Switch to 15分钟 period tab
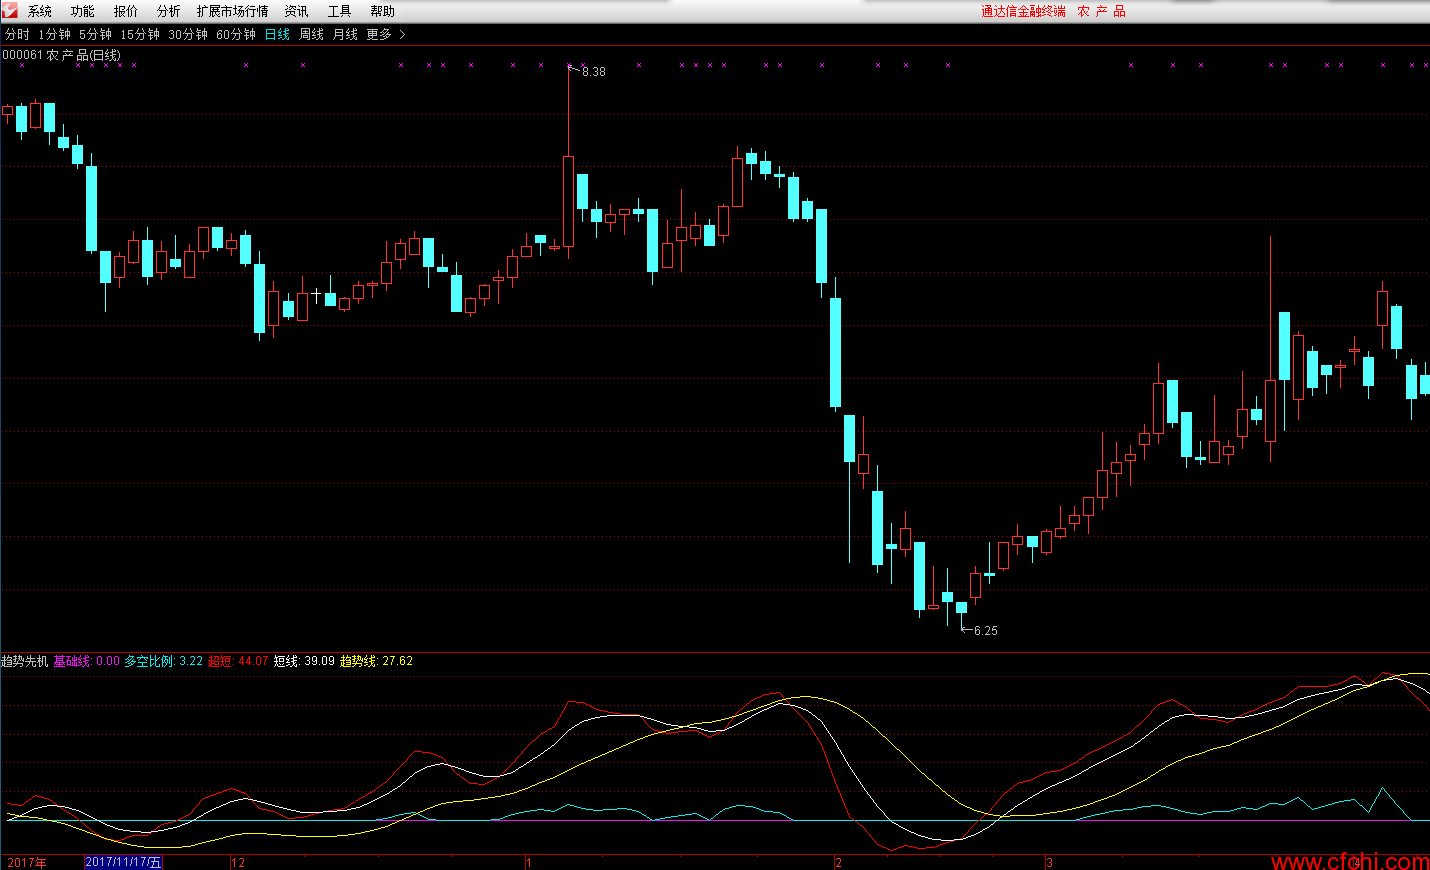 click(140, 34)
